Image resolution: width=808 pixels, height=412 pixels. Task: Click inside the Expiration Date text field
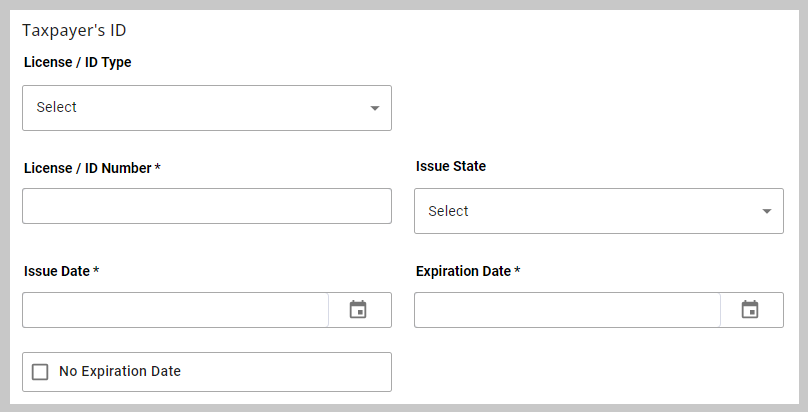click(x=567, y=310)
